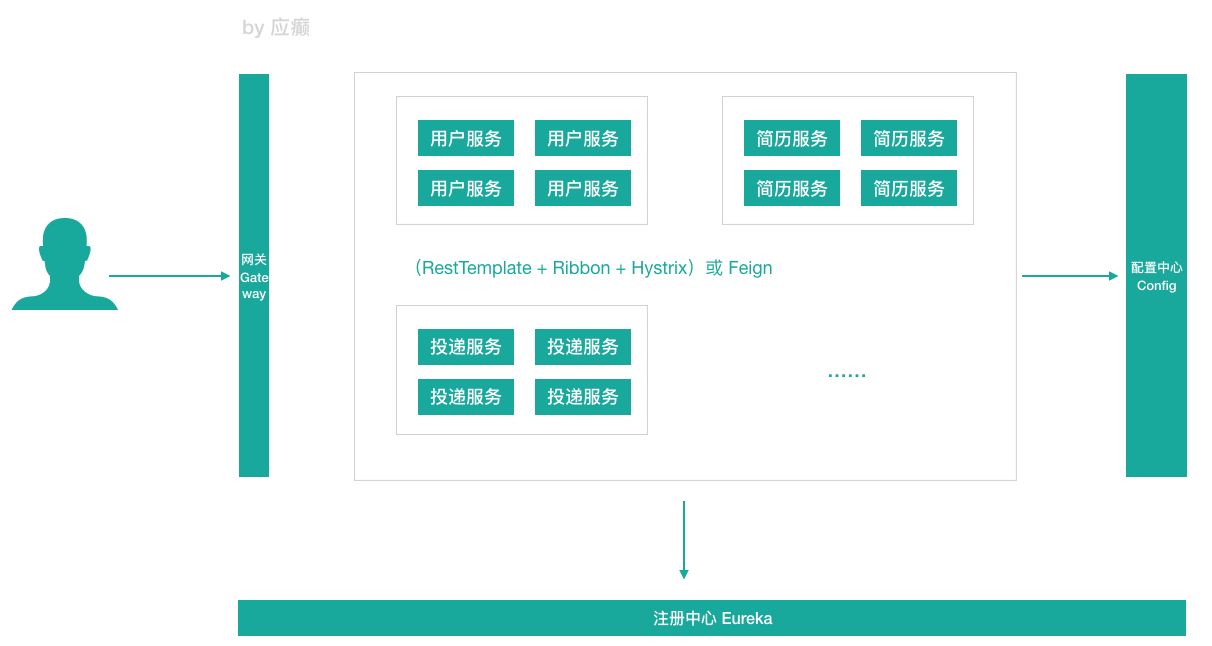This screenshot has height=646, width=1212.
Task: Click the top-left 投递服务 box
Action: click(x=466, y=347)
